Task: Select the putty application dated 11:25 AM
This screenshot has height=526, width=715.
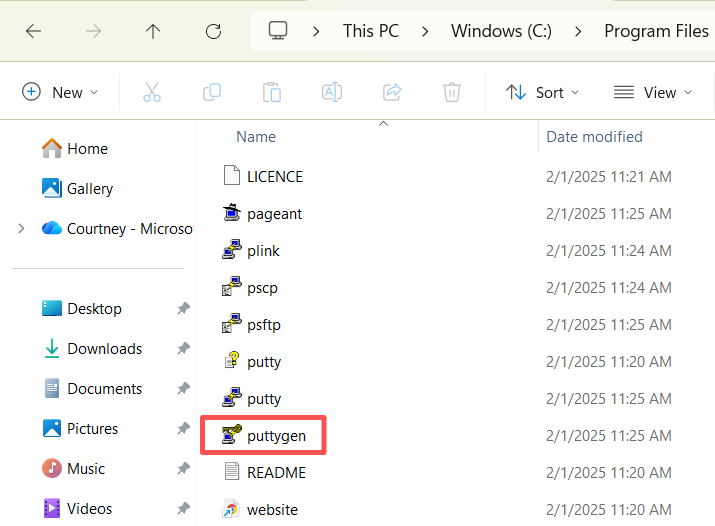Action: (x=232, y=398)
